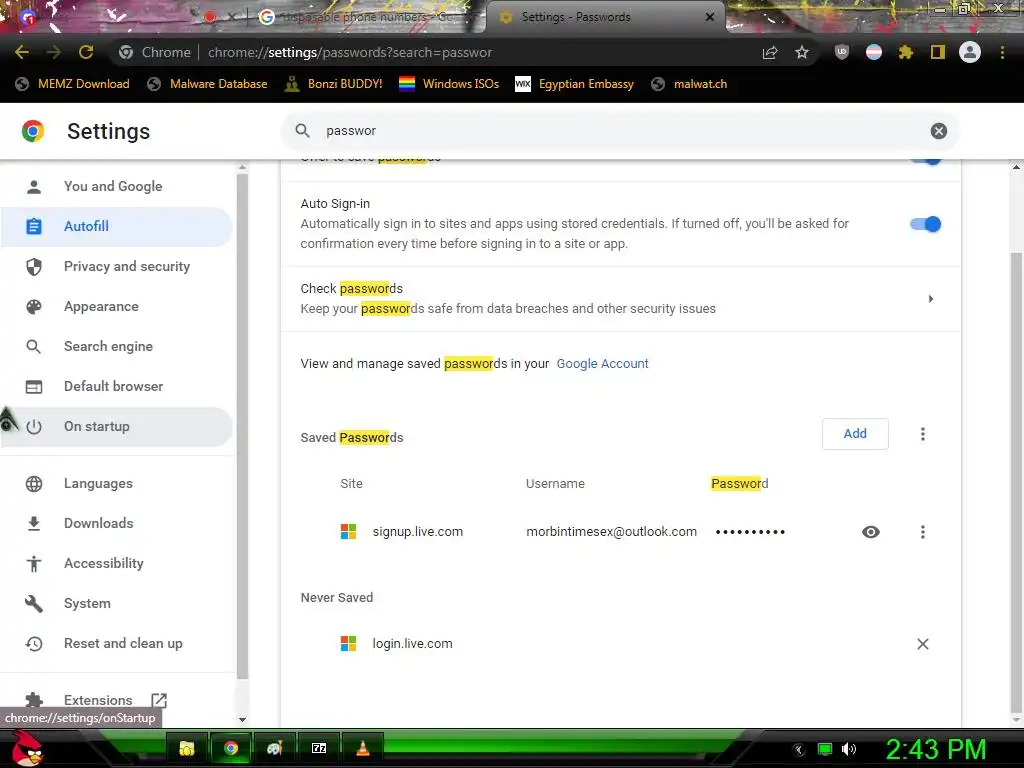This screenshot has height=768, width=1024.
Task: Open the side panel icon in toolbar
Action: (938, 52)
